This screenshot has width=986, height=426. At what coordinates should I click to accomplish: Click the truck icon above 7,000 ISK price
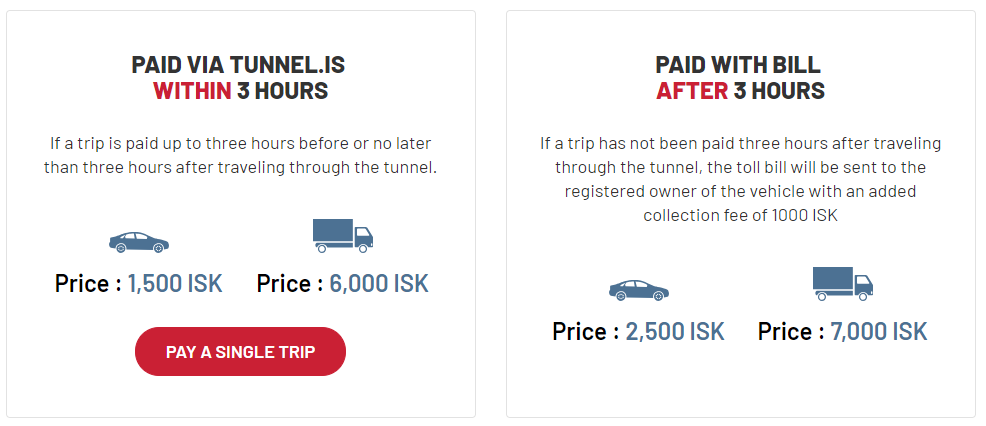[842, 283]
